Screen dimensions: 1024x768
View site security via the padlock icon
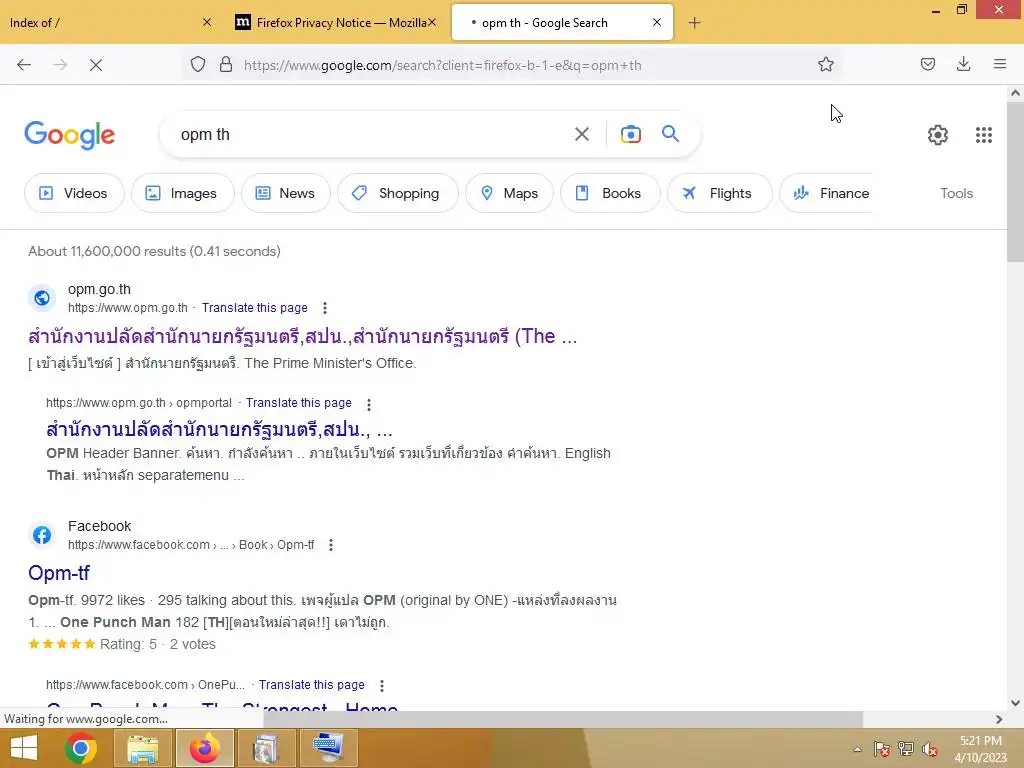click(x=226, y=65)
